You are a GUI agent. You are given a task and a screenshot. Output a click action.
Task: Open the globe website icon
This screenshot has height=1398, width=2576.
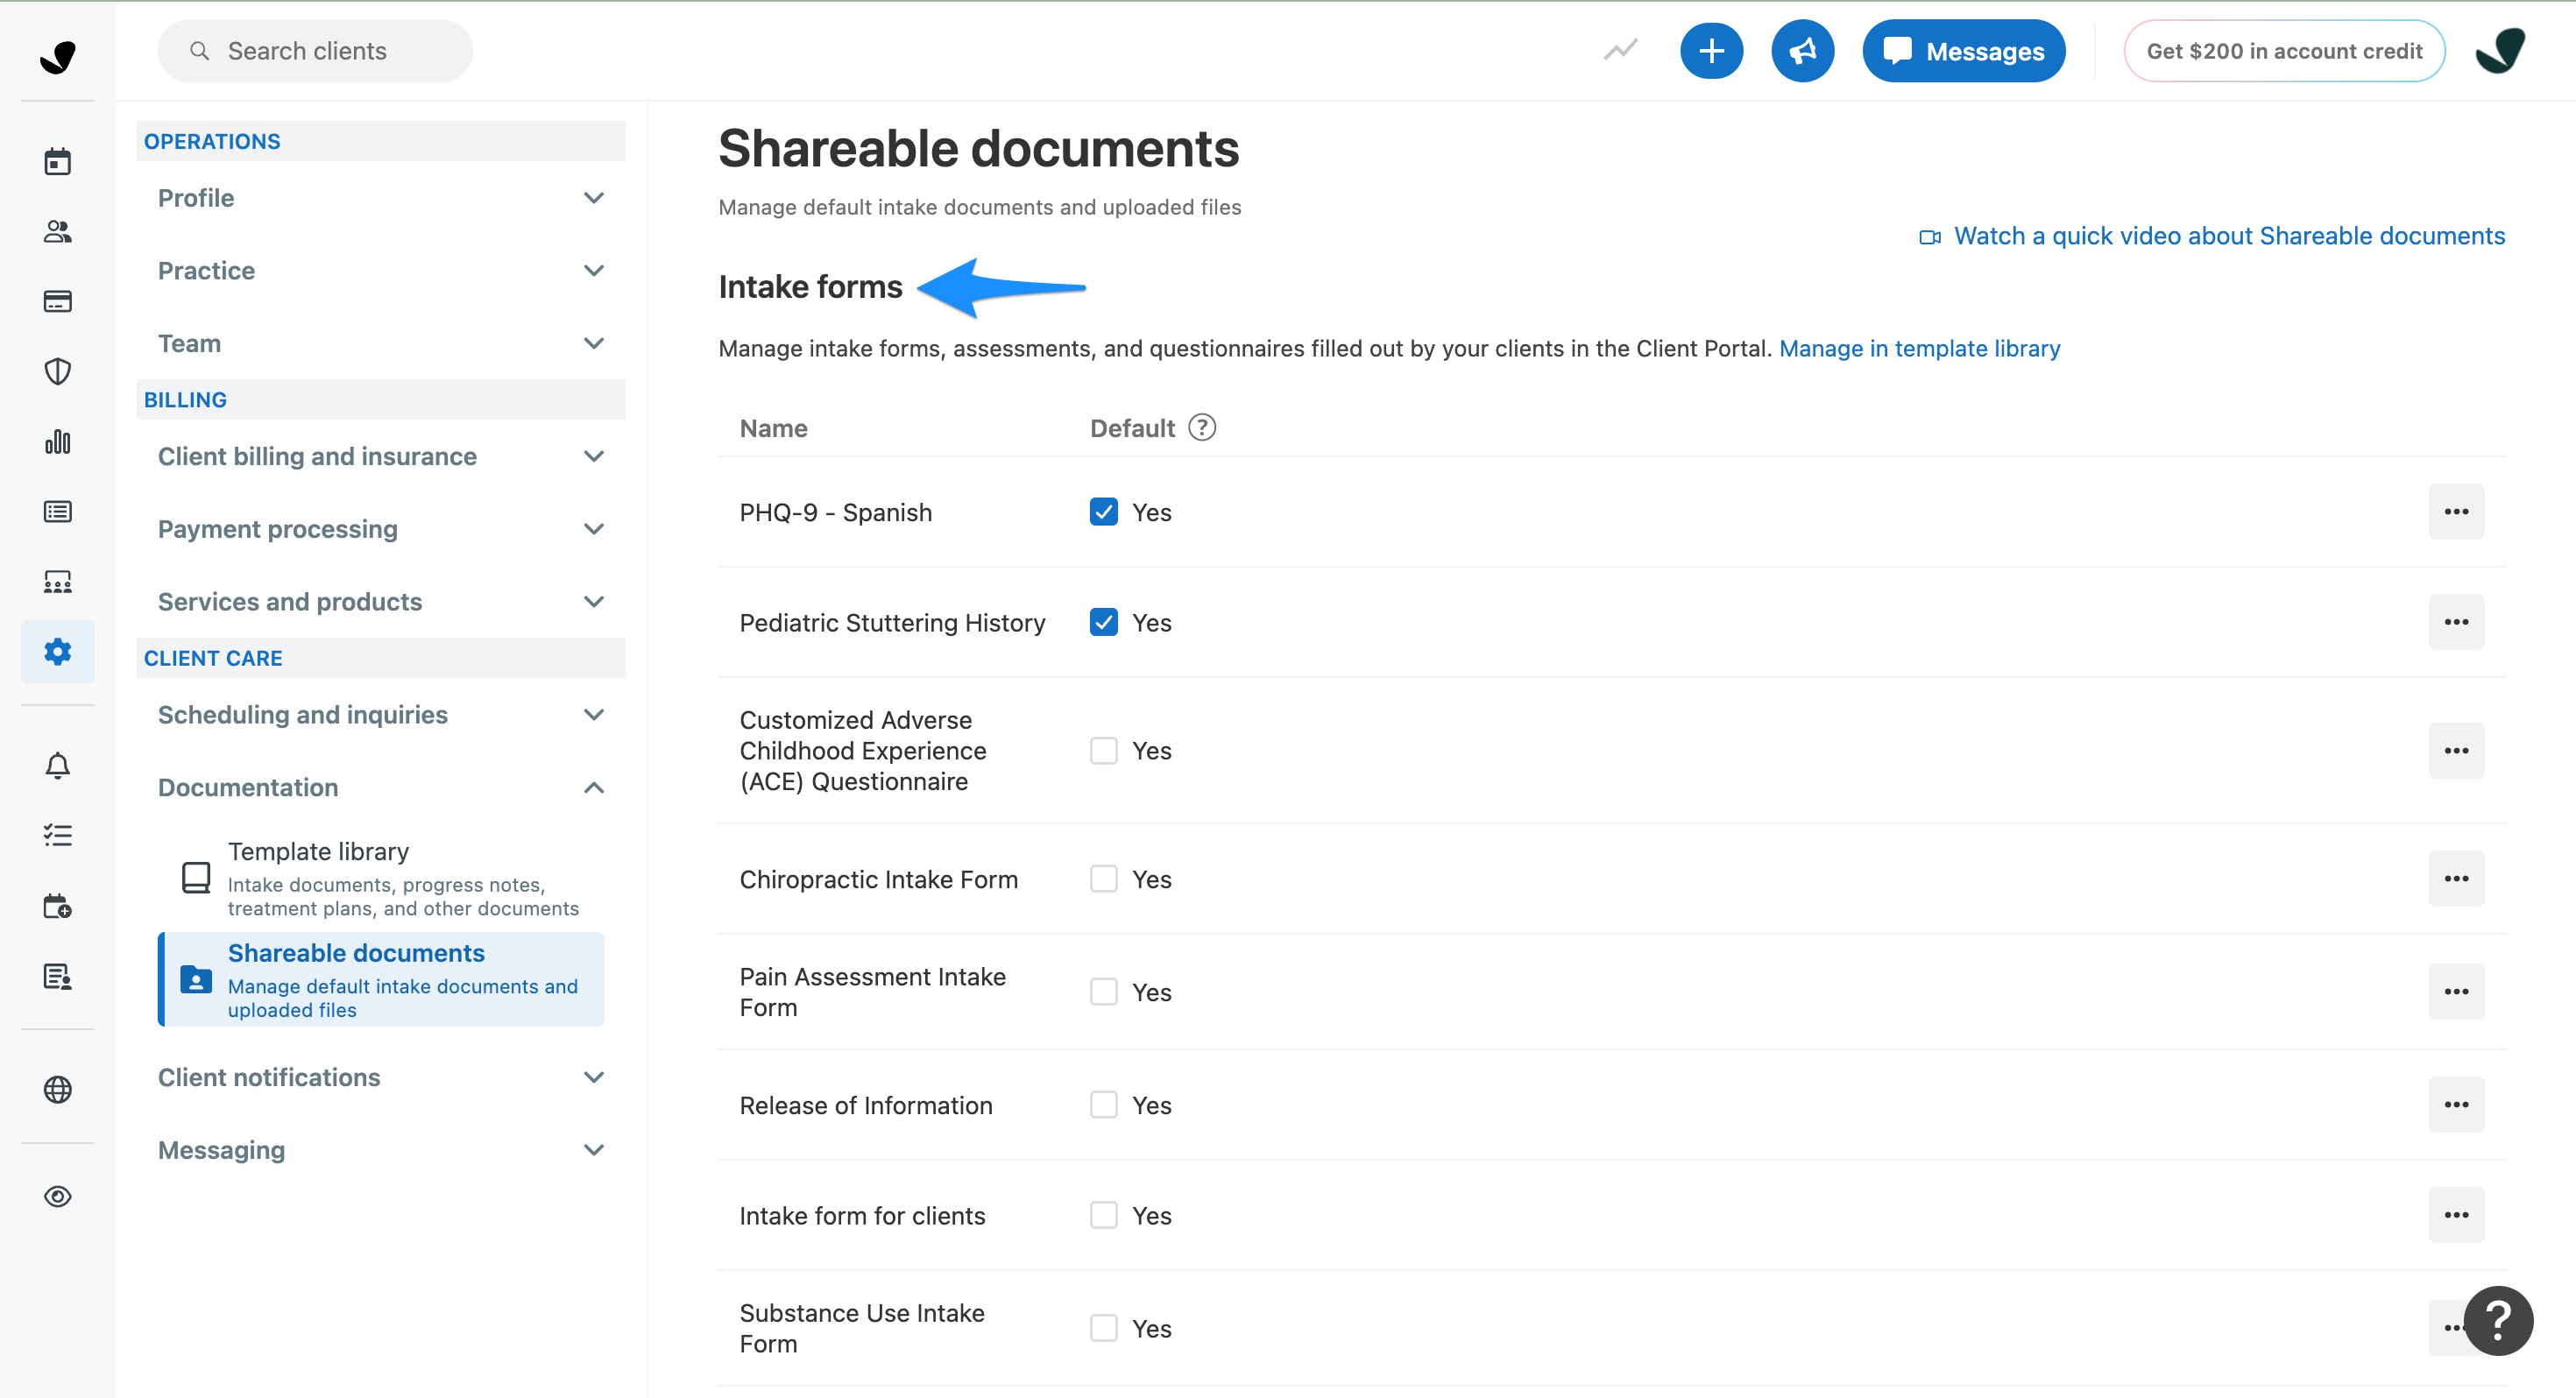tap(57, 1090)
